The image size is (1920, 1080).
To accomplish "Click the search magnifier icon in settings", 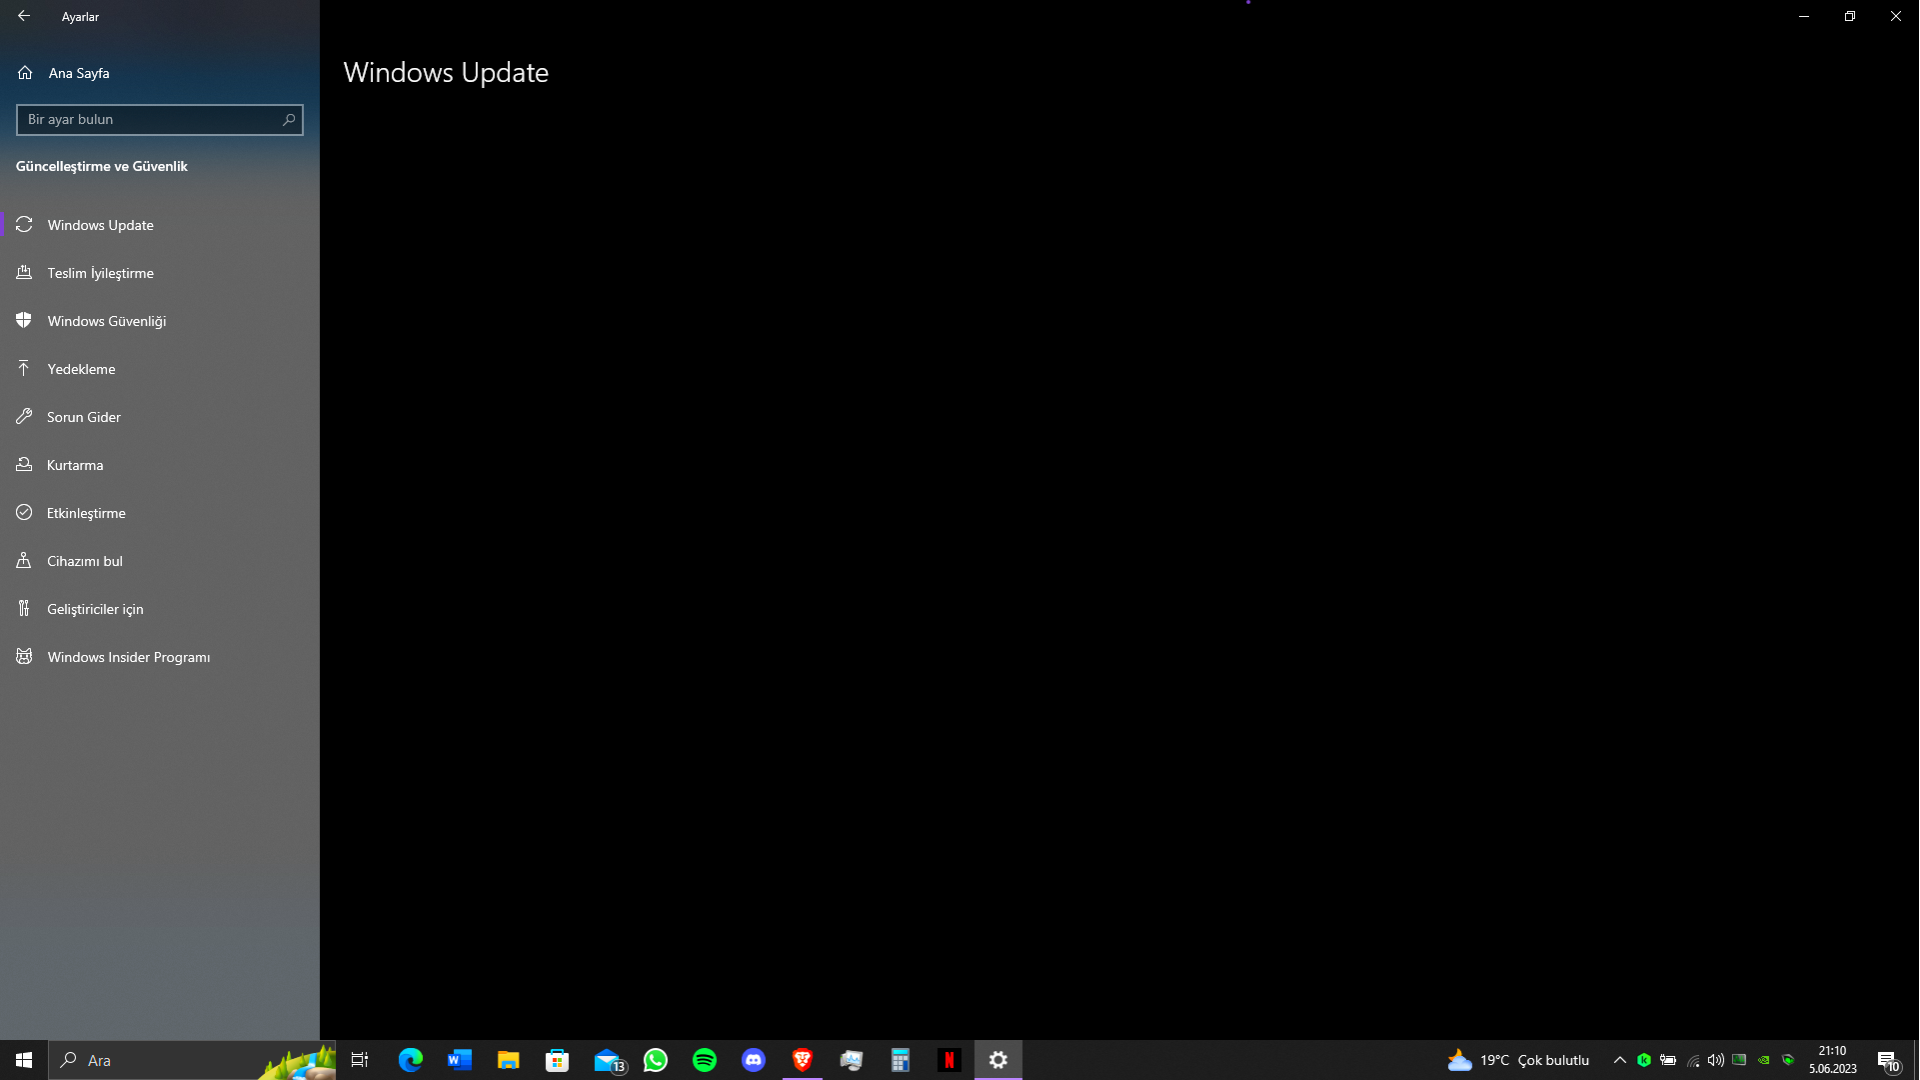I will 289,119.
